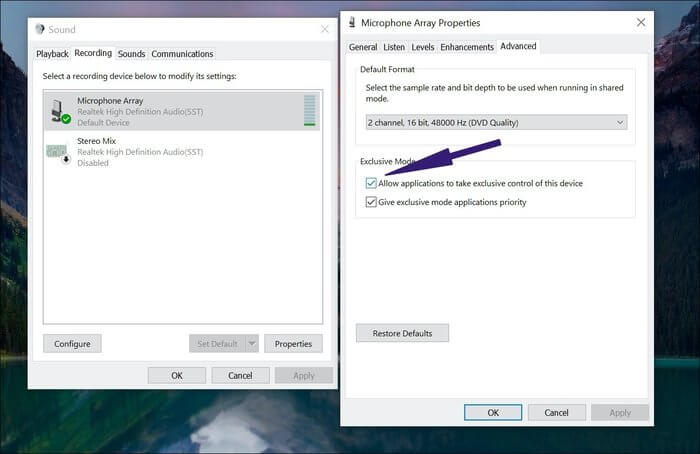Click the Configure button
The height and width of the screenshot is (454, 700).
pos(72,343)
